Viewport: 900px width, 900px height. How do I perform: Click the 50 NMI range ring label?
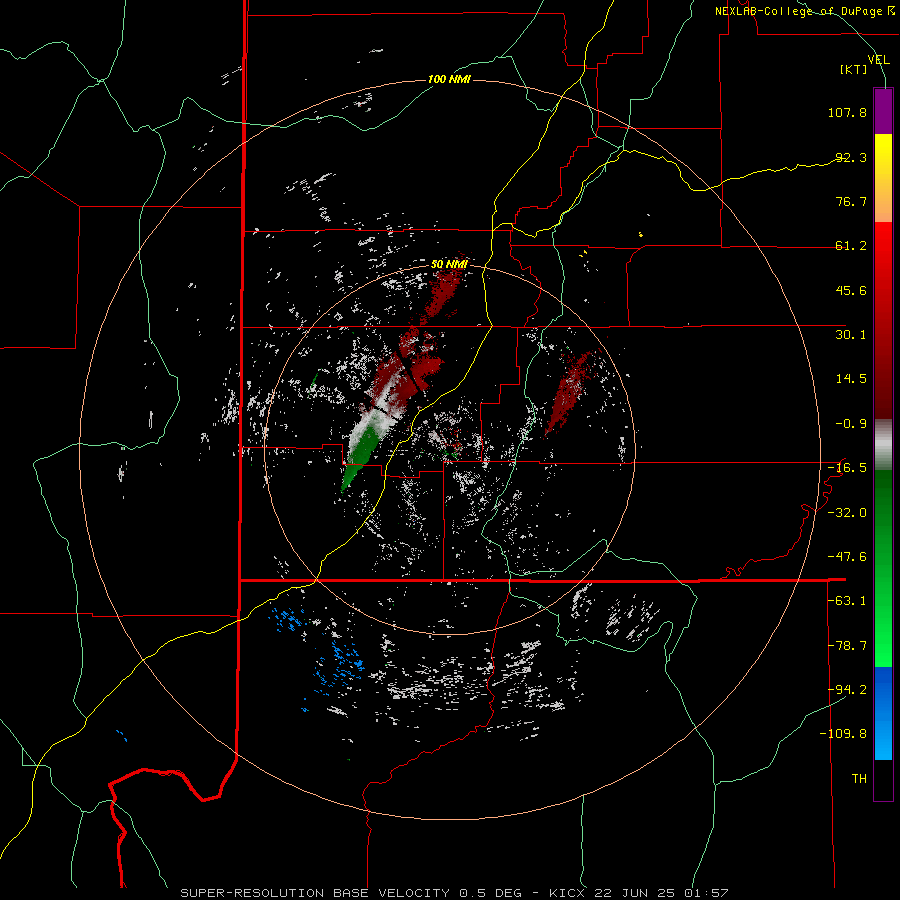(x=449, y=264)
